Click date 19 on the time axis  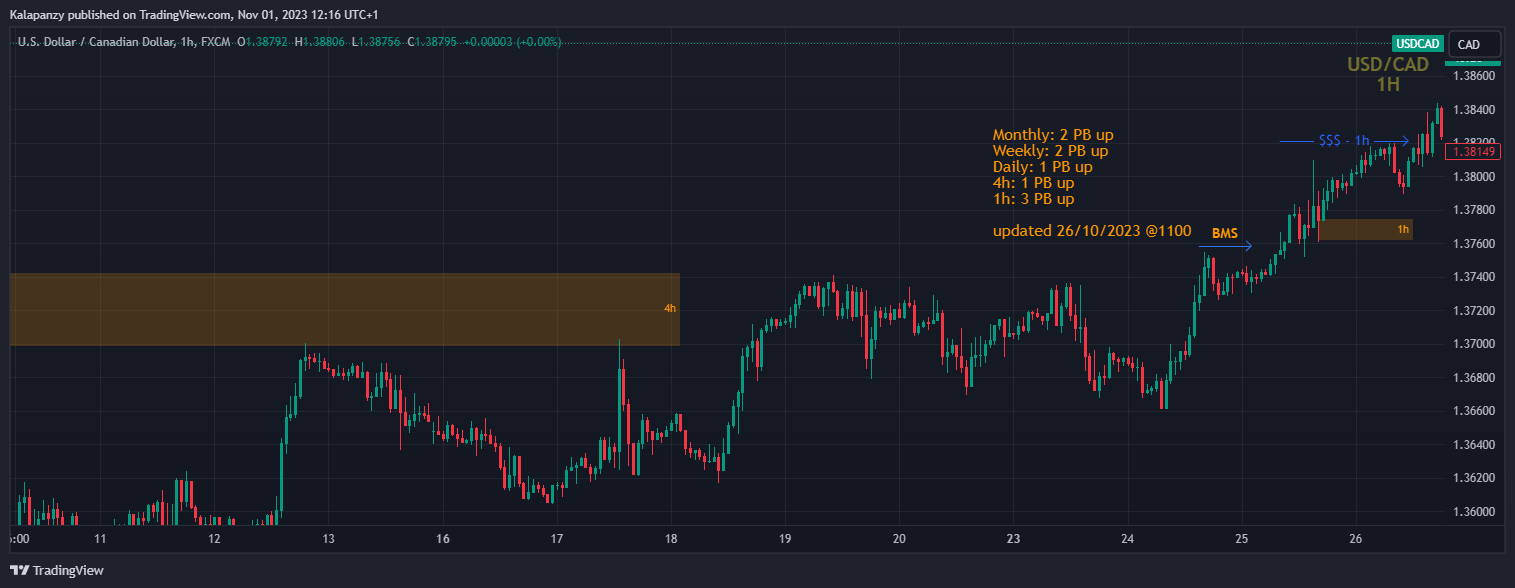click(x=785, y=539)
